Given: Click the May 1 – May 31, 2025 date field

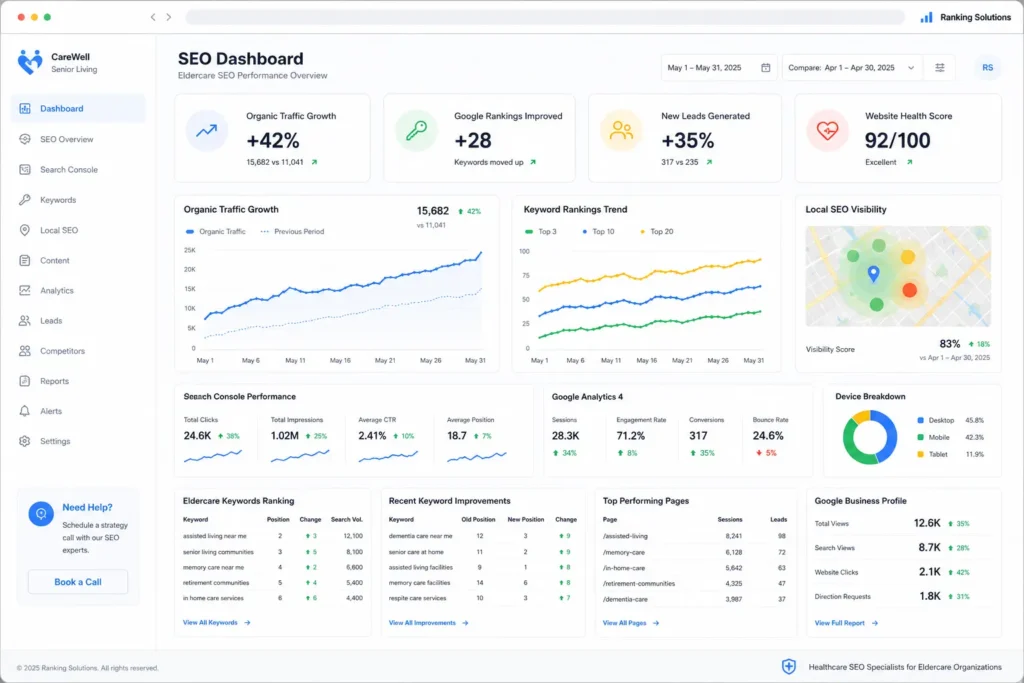Looking at the screenshot, I should tap(719, 68).
